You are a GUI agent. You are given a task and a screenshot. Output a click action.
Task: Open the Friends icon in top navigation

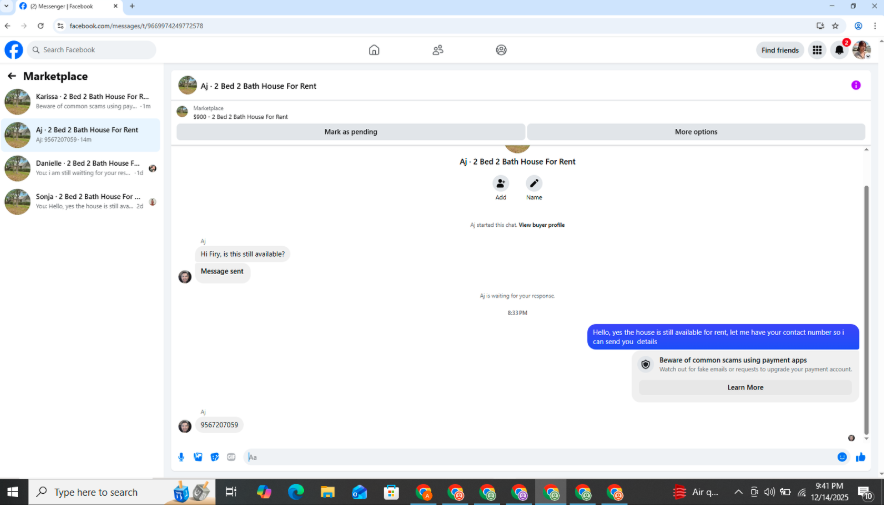pos(437,50)
